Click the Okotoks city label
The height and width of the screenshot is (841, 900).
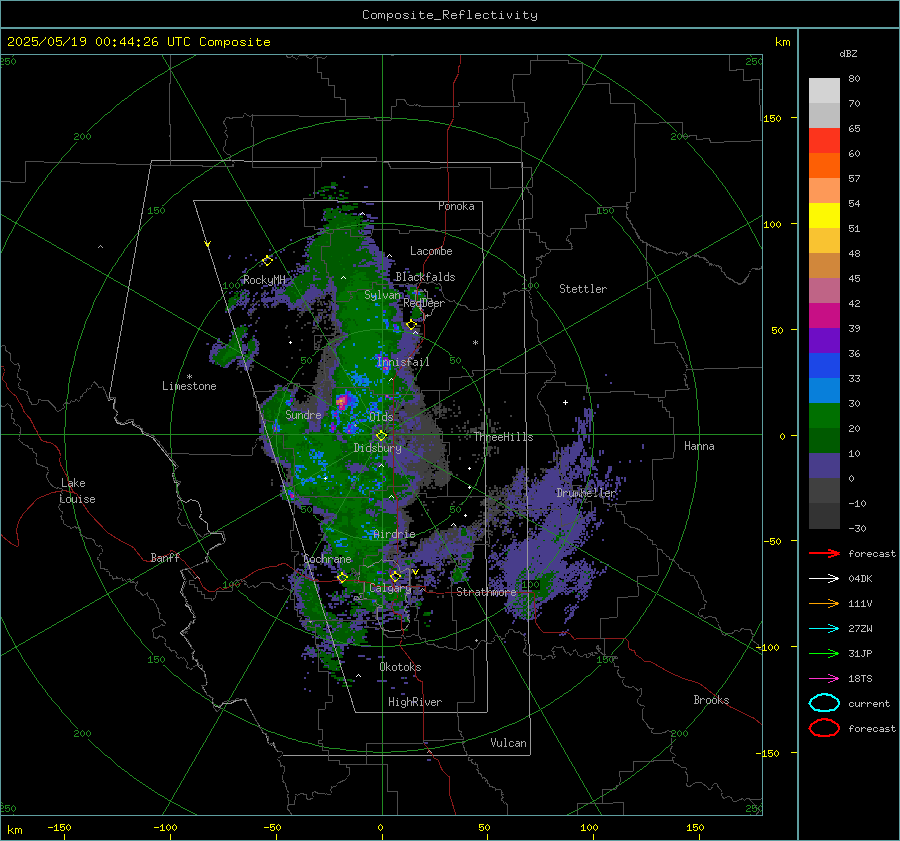click(x=400, y=667)
